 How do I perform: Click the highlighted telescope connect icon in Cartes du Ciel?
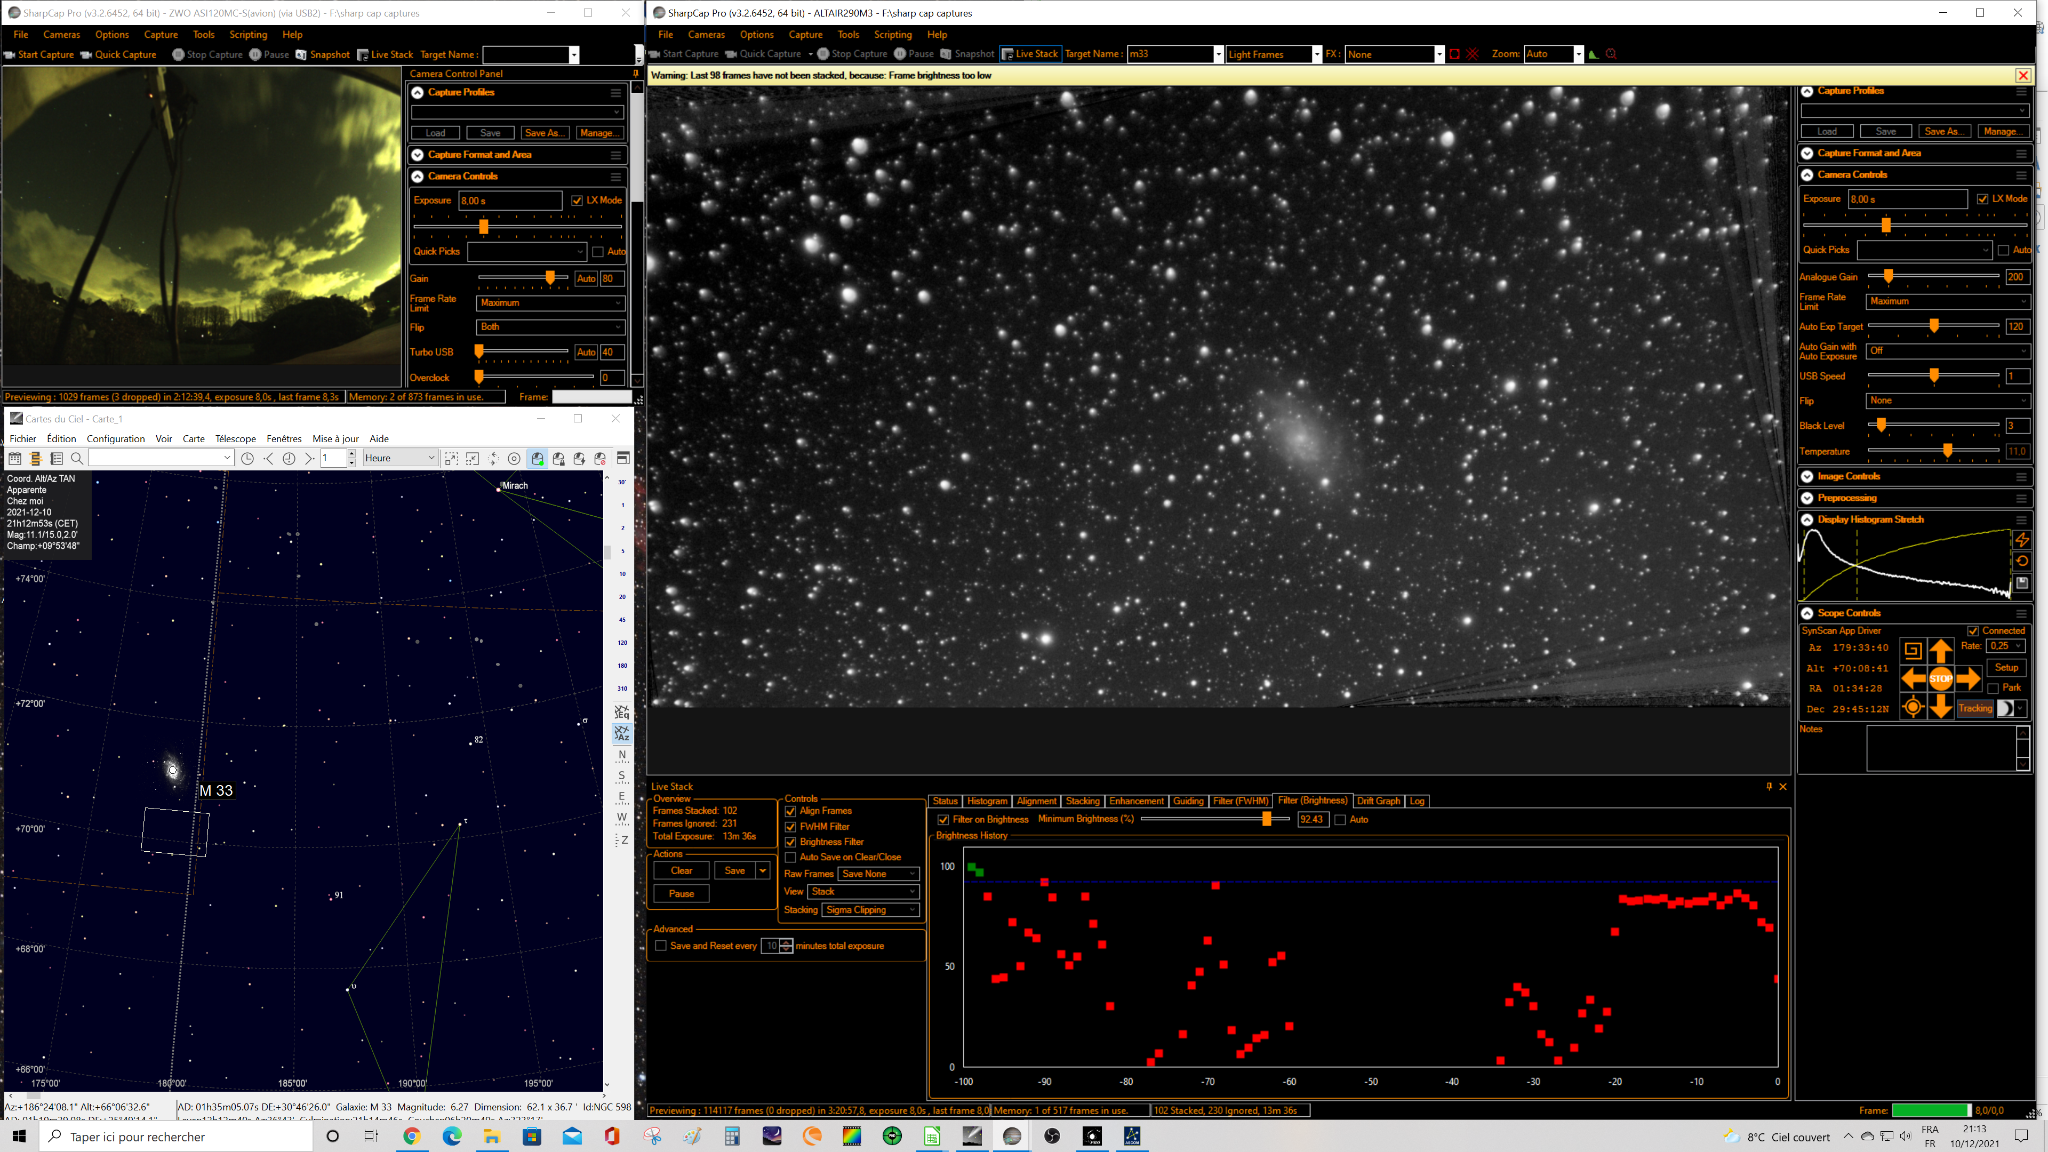537,458
